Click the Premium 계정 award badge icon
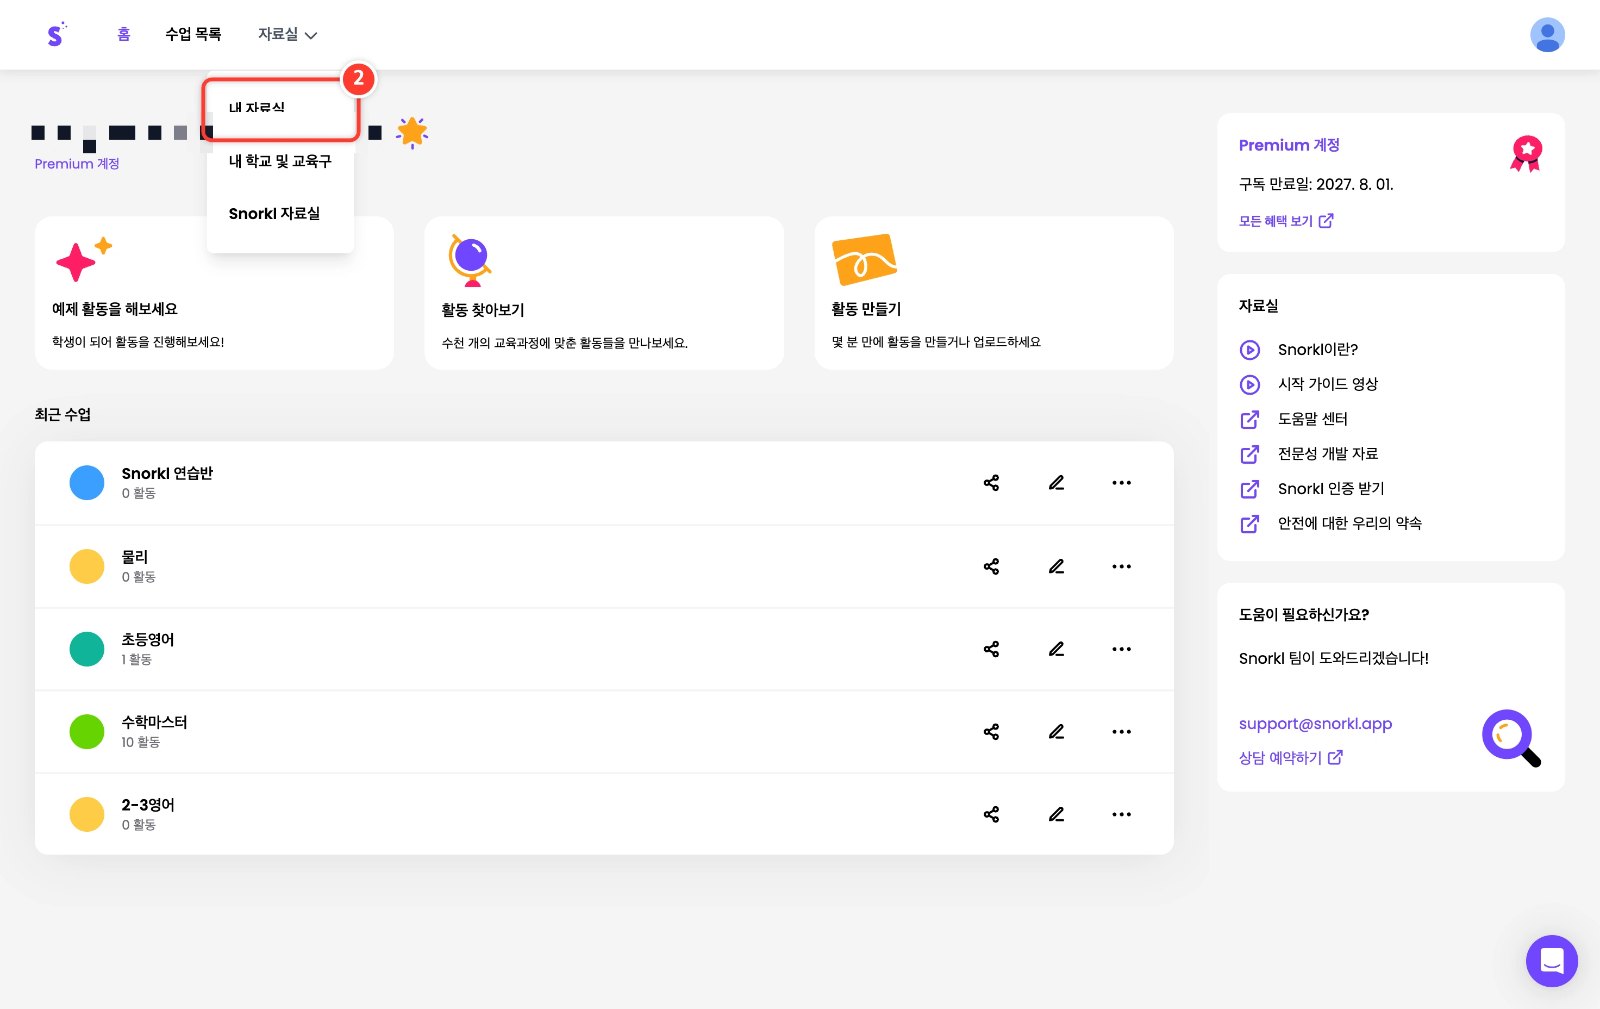Image resolution: width=1600 pixels, height=1009 pixels. pyautogui.click(x=1526, y=153)
